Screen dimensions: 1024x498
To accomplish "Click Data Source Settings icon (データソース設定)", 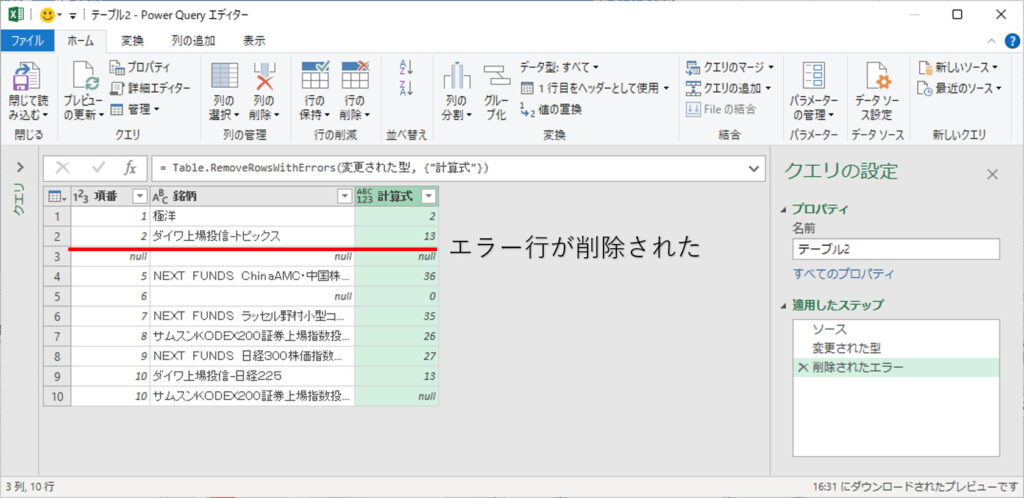I will [x=878, y=77].
